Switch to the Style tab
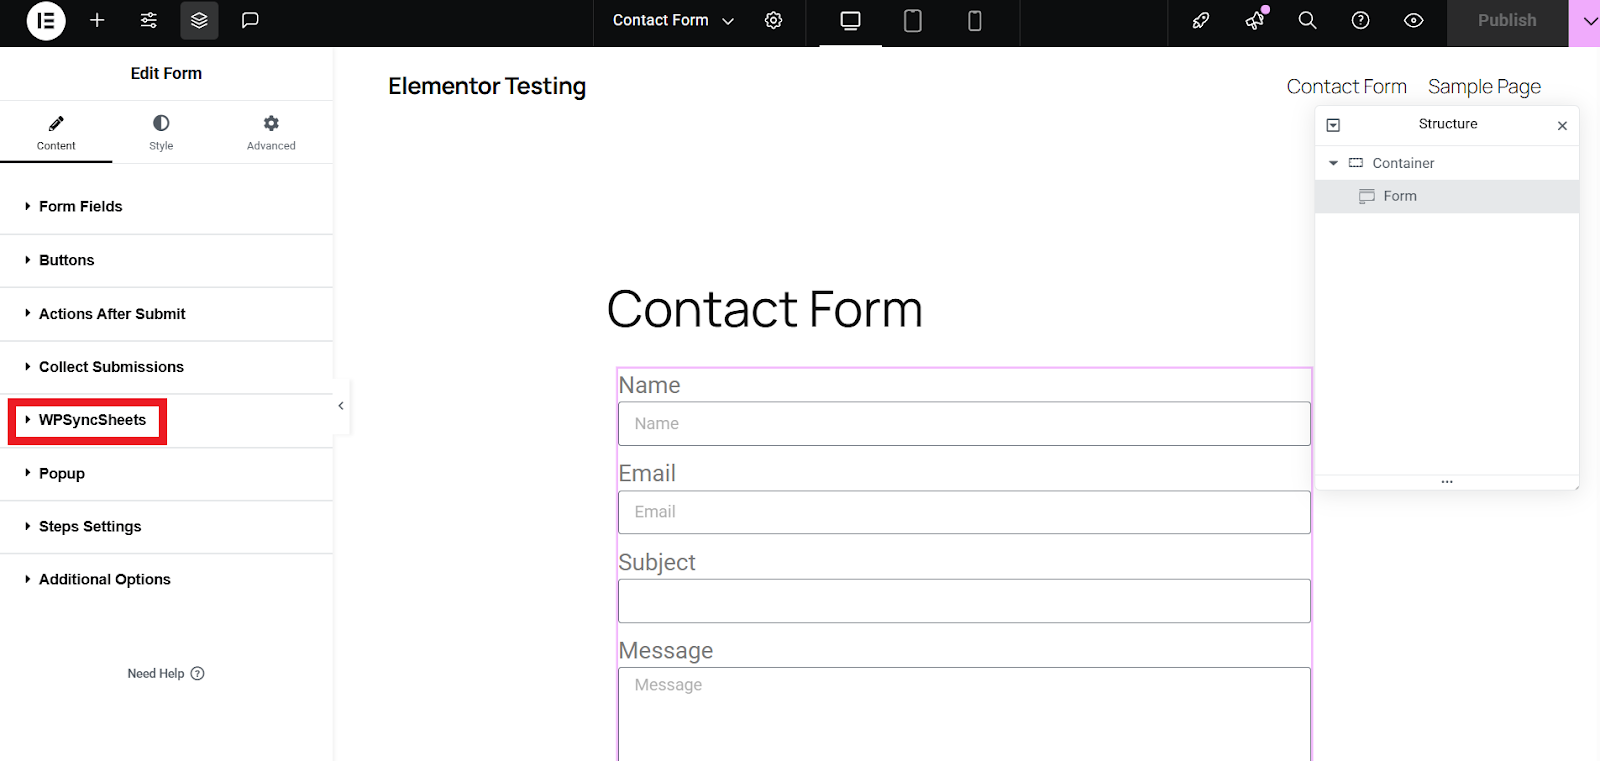 click(161, 132)
